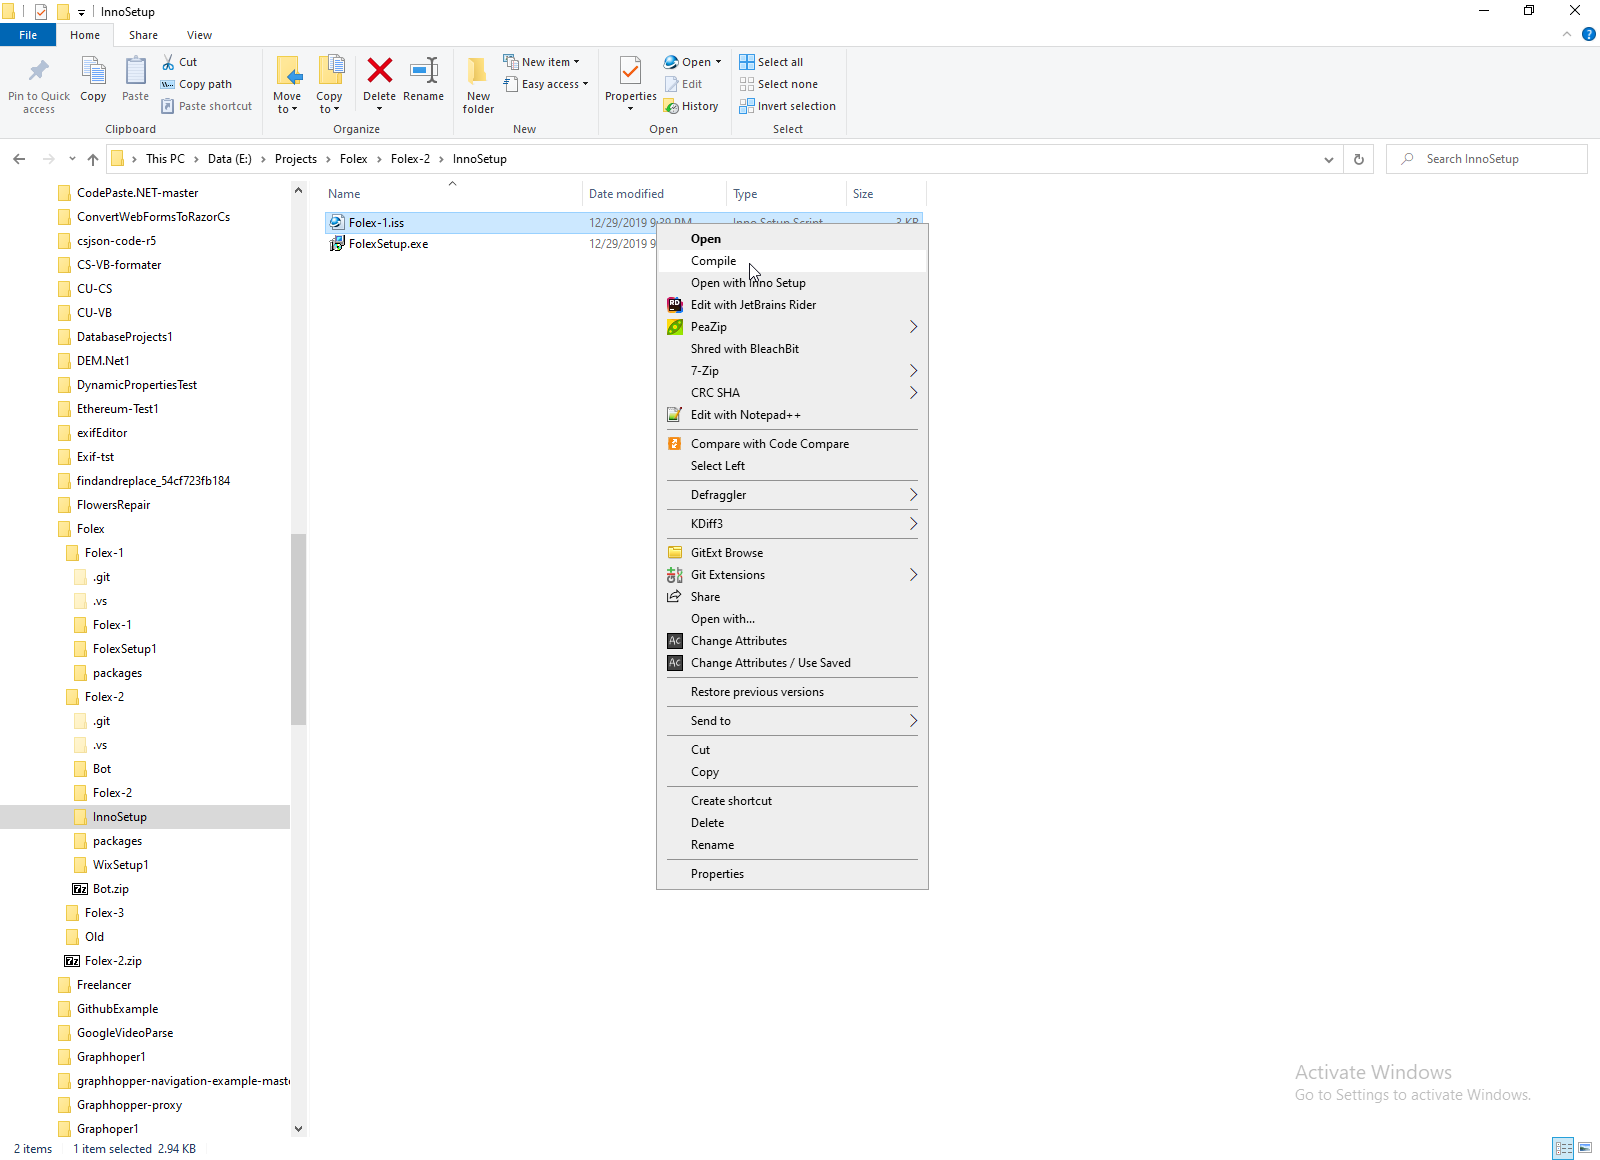Click Select none in ribbon
Image resolution: width=1600 pixels, height=1160 pixels.
(x=778, y=84)
